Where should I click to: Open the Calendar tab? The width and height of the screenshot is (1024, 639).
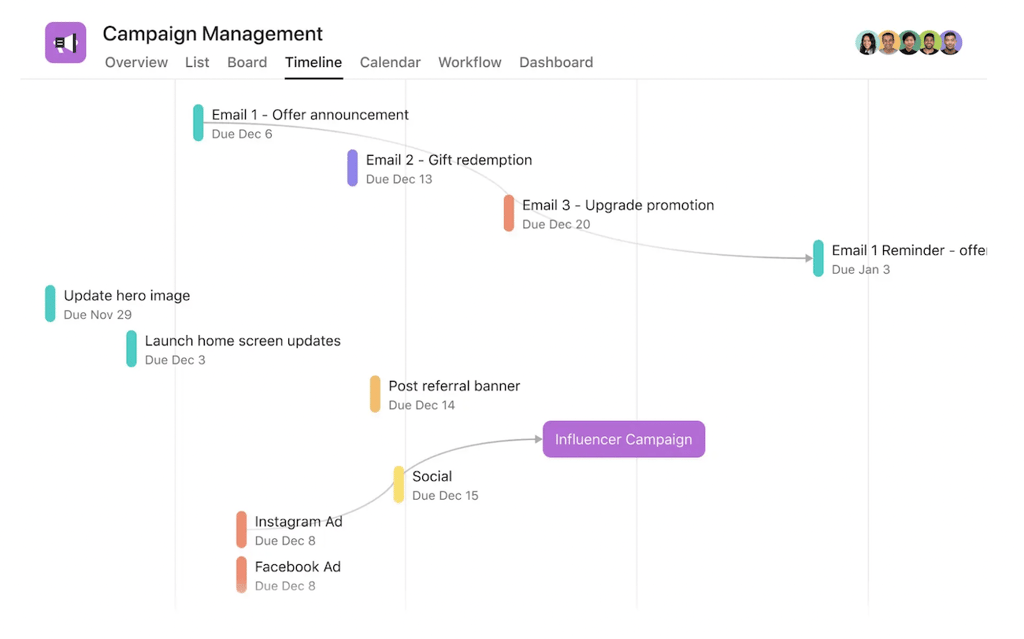pos(390,62)
